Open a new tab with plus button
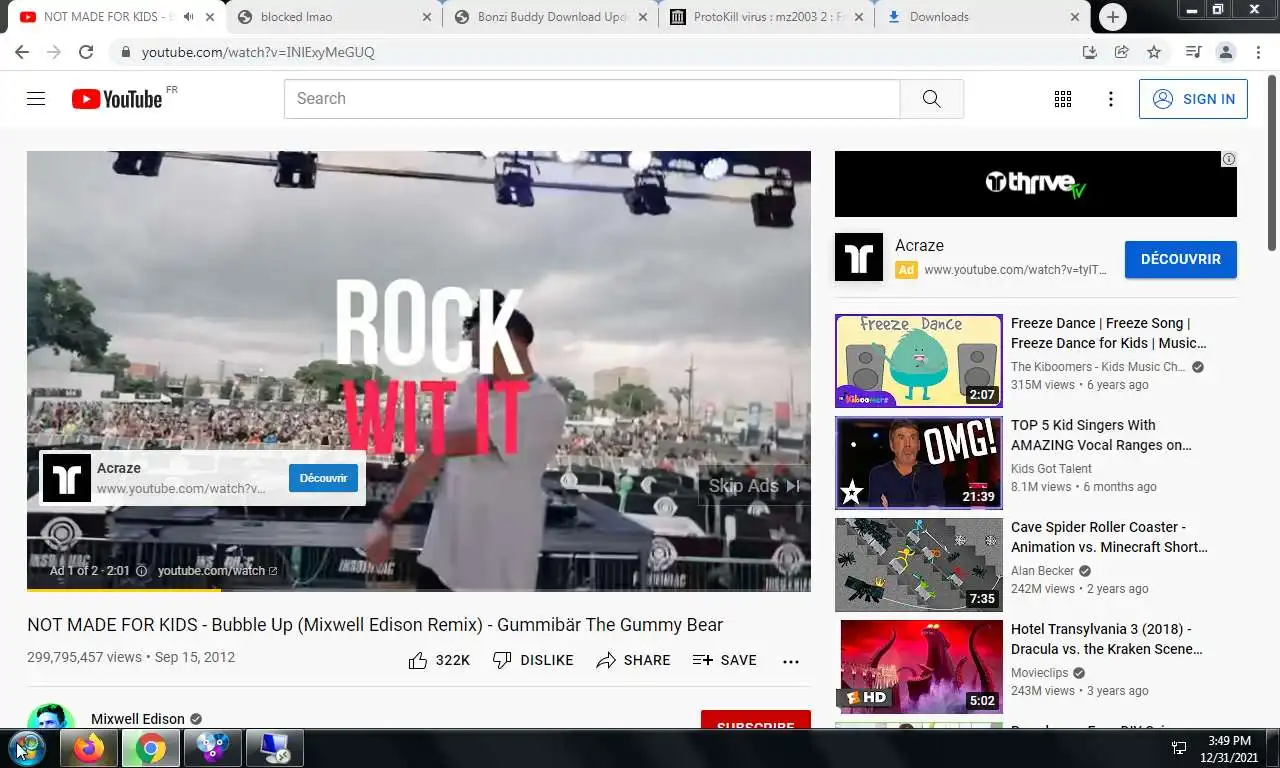Viewport: 1280px width, 768px height. click(x=1112, y=17)
